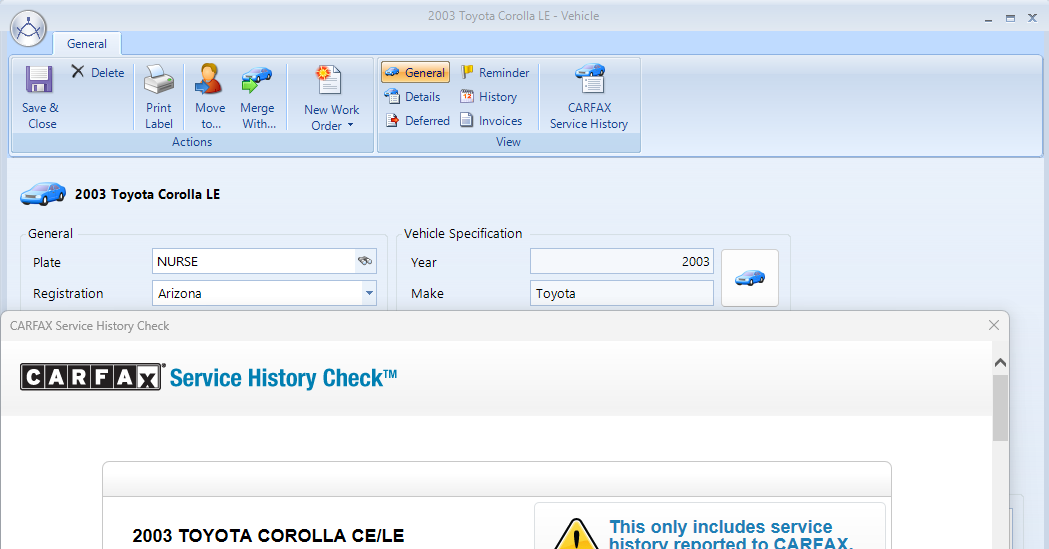Viewport: 1049px width, 549px height.
Task: Select the General ribbon tab
Action: point(86,44)
